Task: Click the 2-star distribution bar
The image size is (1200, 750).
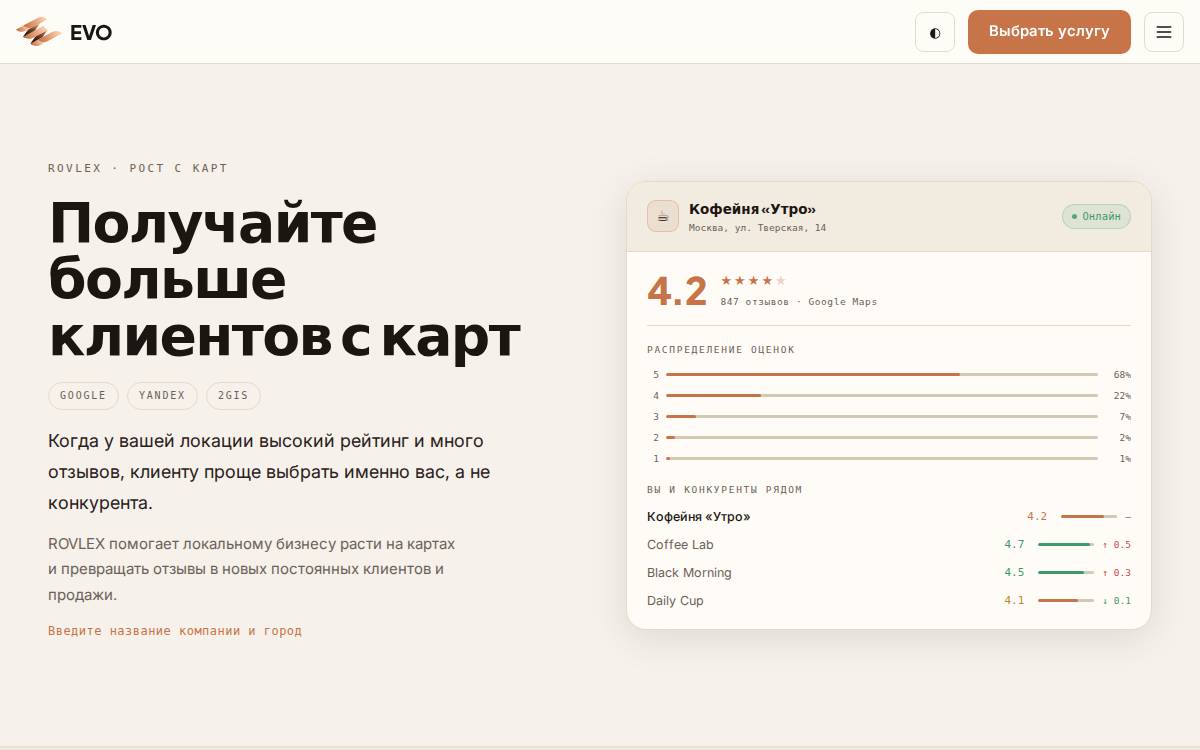Action: click(882, 438)
